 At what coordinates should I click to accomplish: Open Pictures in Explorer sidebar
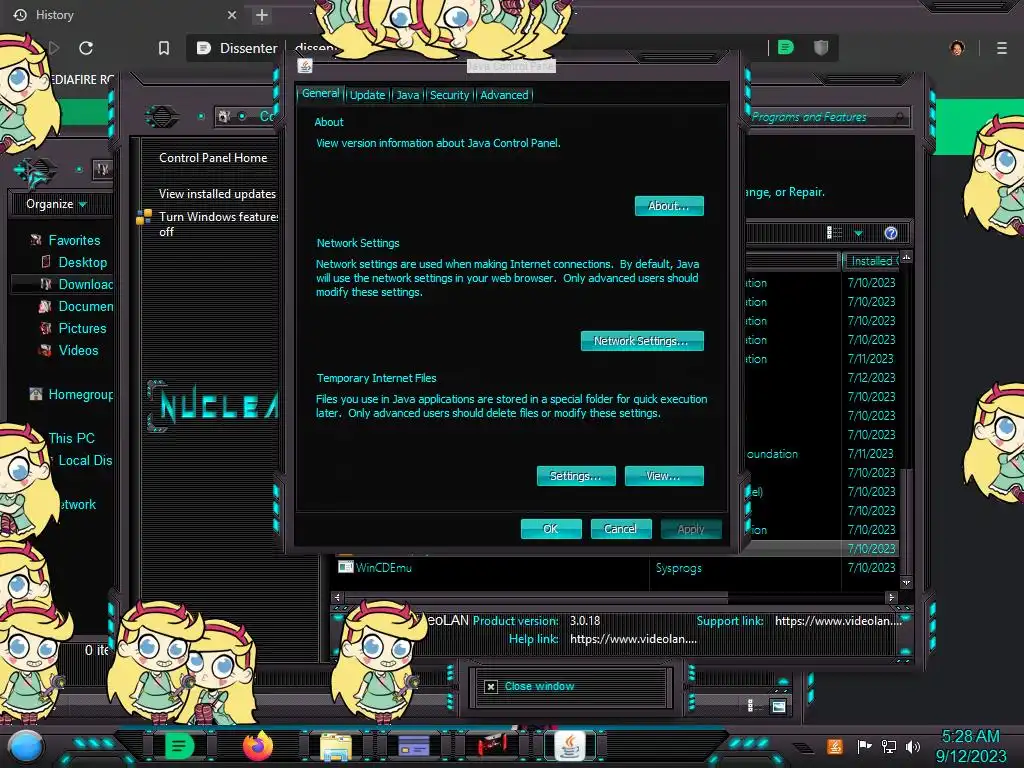(x=82, y=328)
